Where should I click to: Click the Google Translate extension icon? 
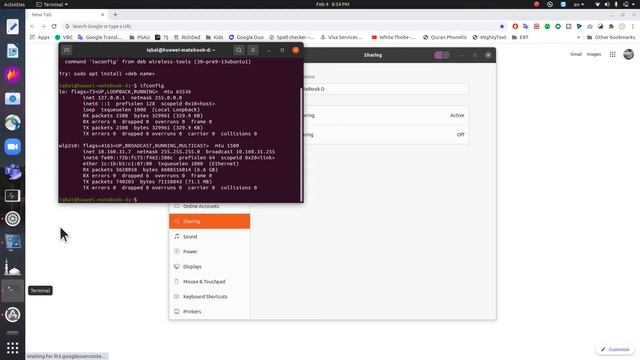[x=526, y=26]
